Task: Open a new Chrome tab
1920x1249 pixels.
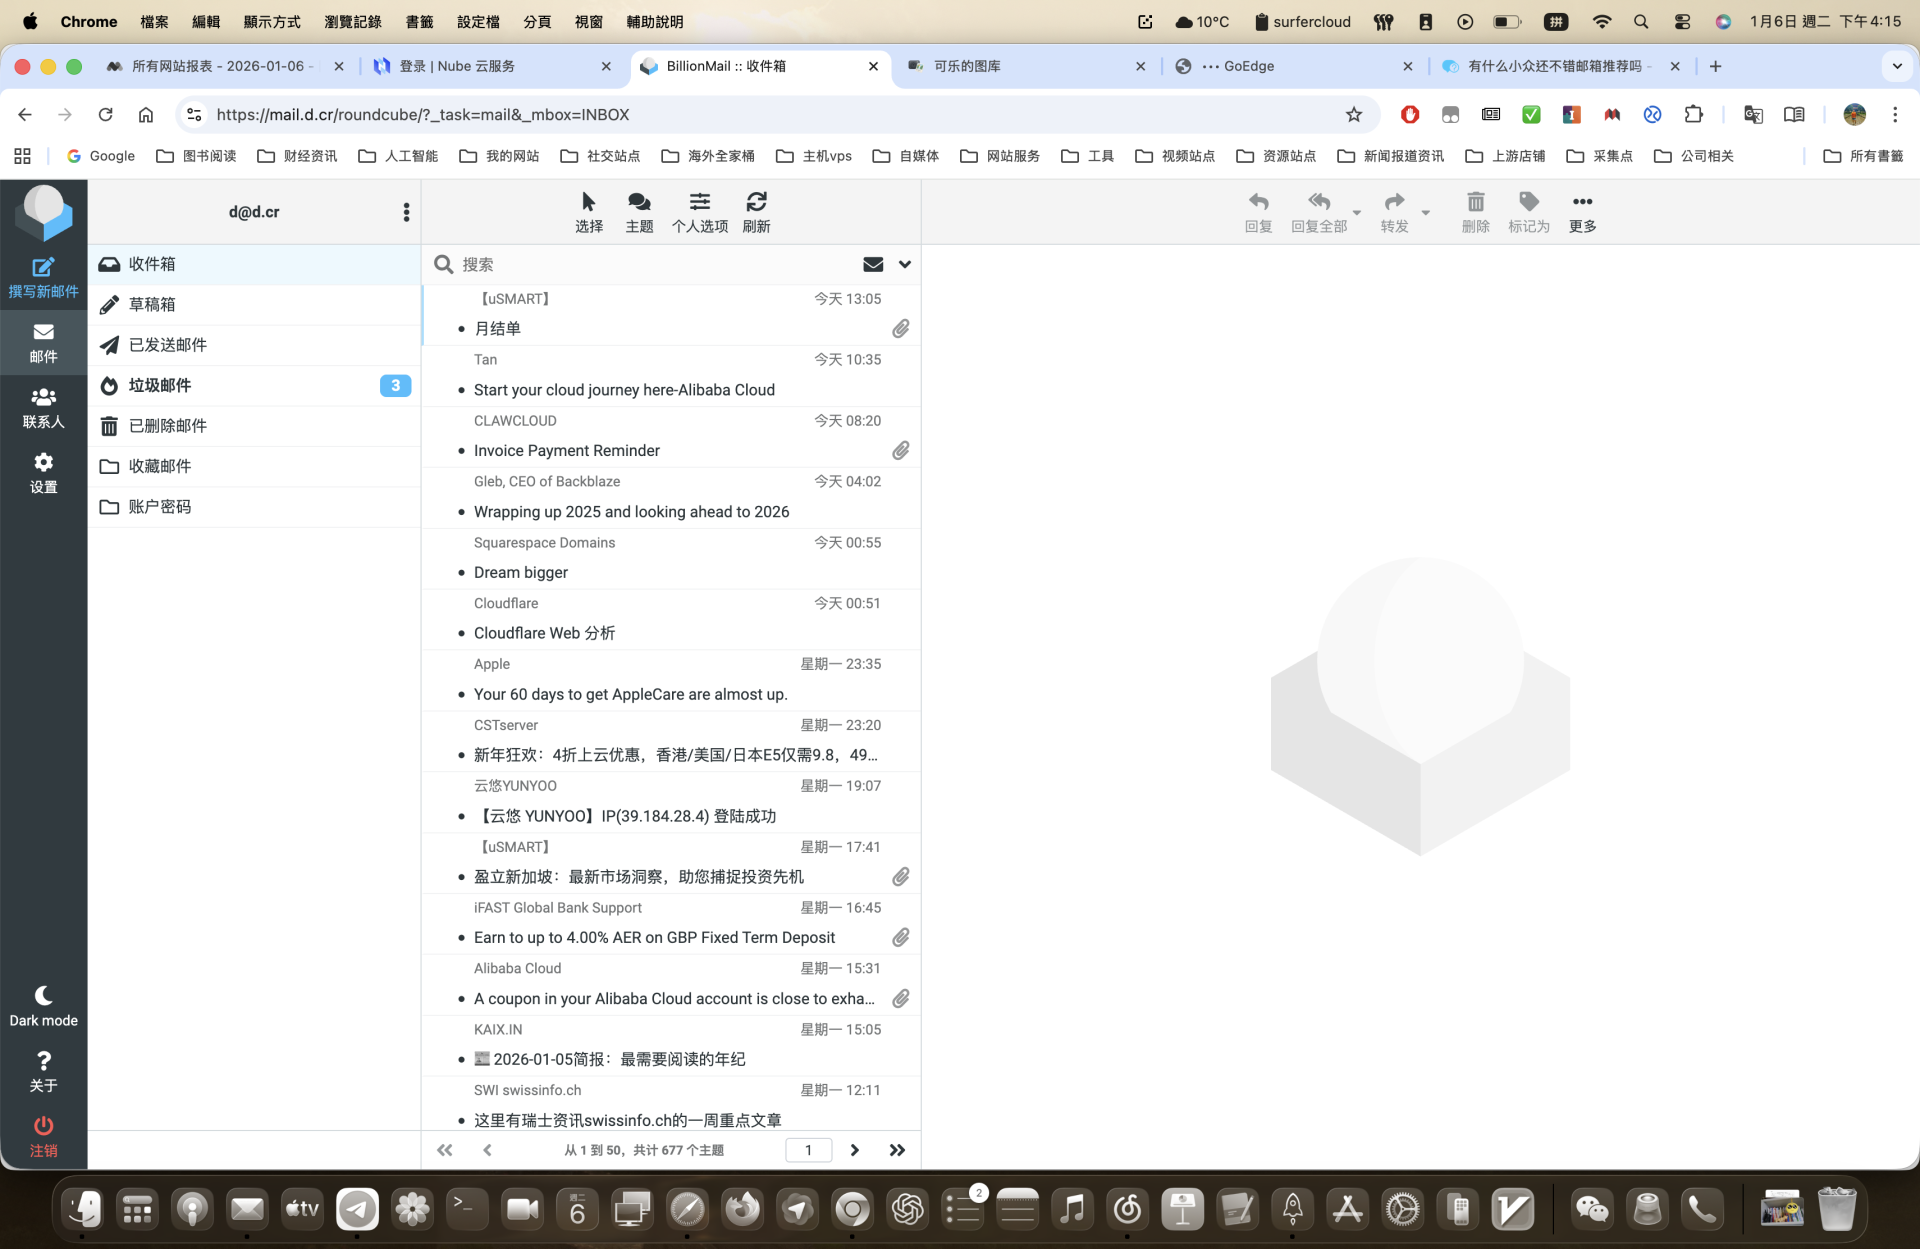Action: pos(1715,66)
